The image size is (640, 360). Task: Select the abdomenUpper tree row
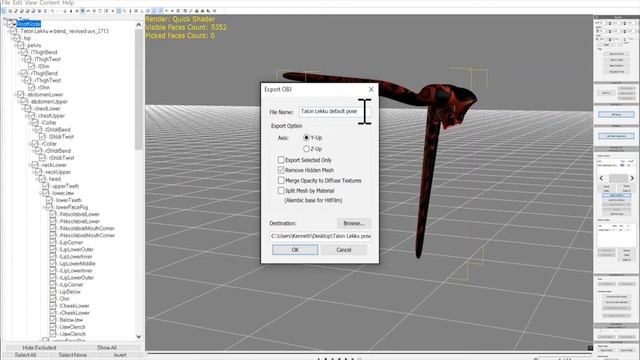[49, 102]
